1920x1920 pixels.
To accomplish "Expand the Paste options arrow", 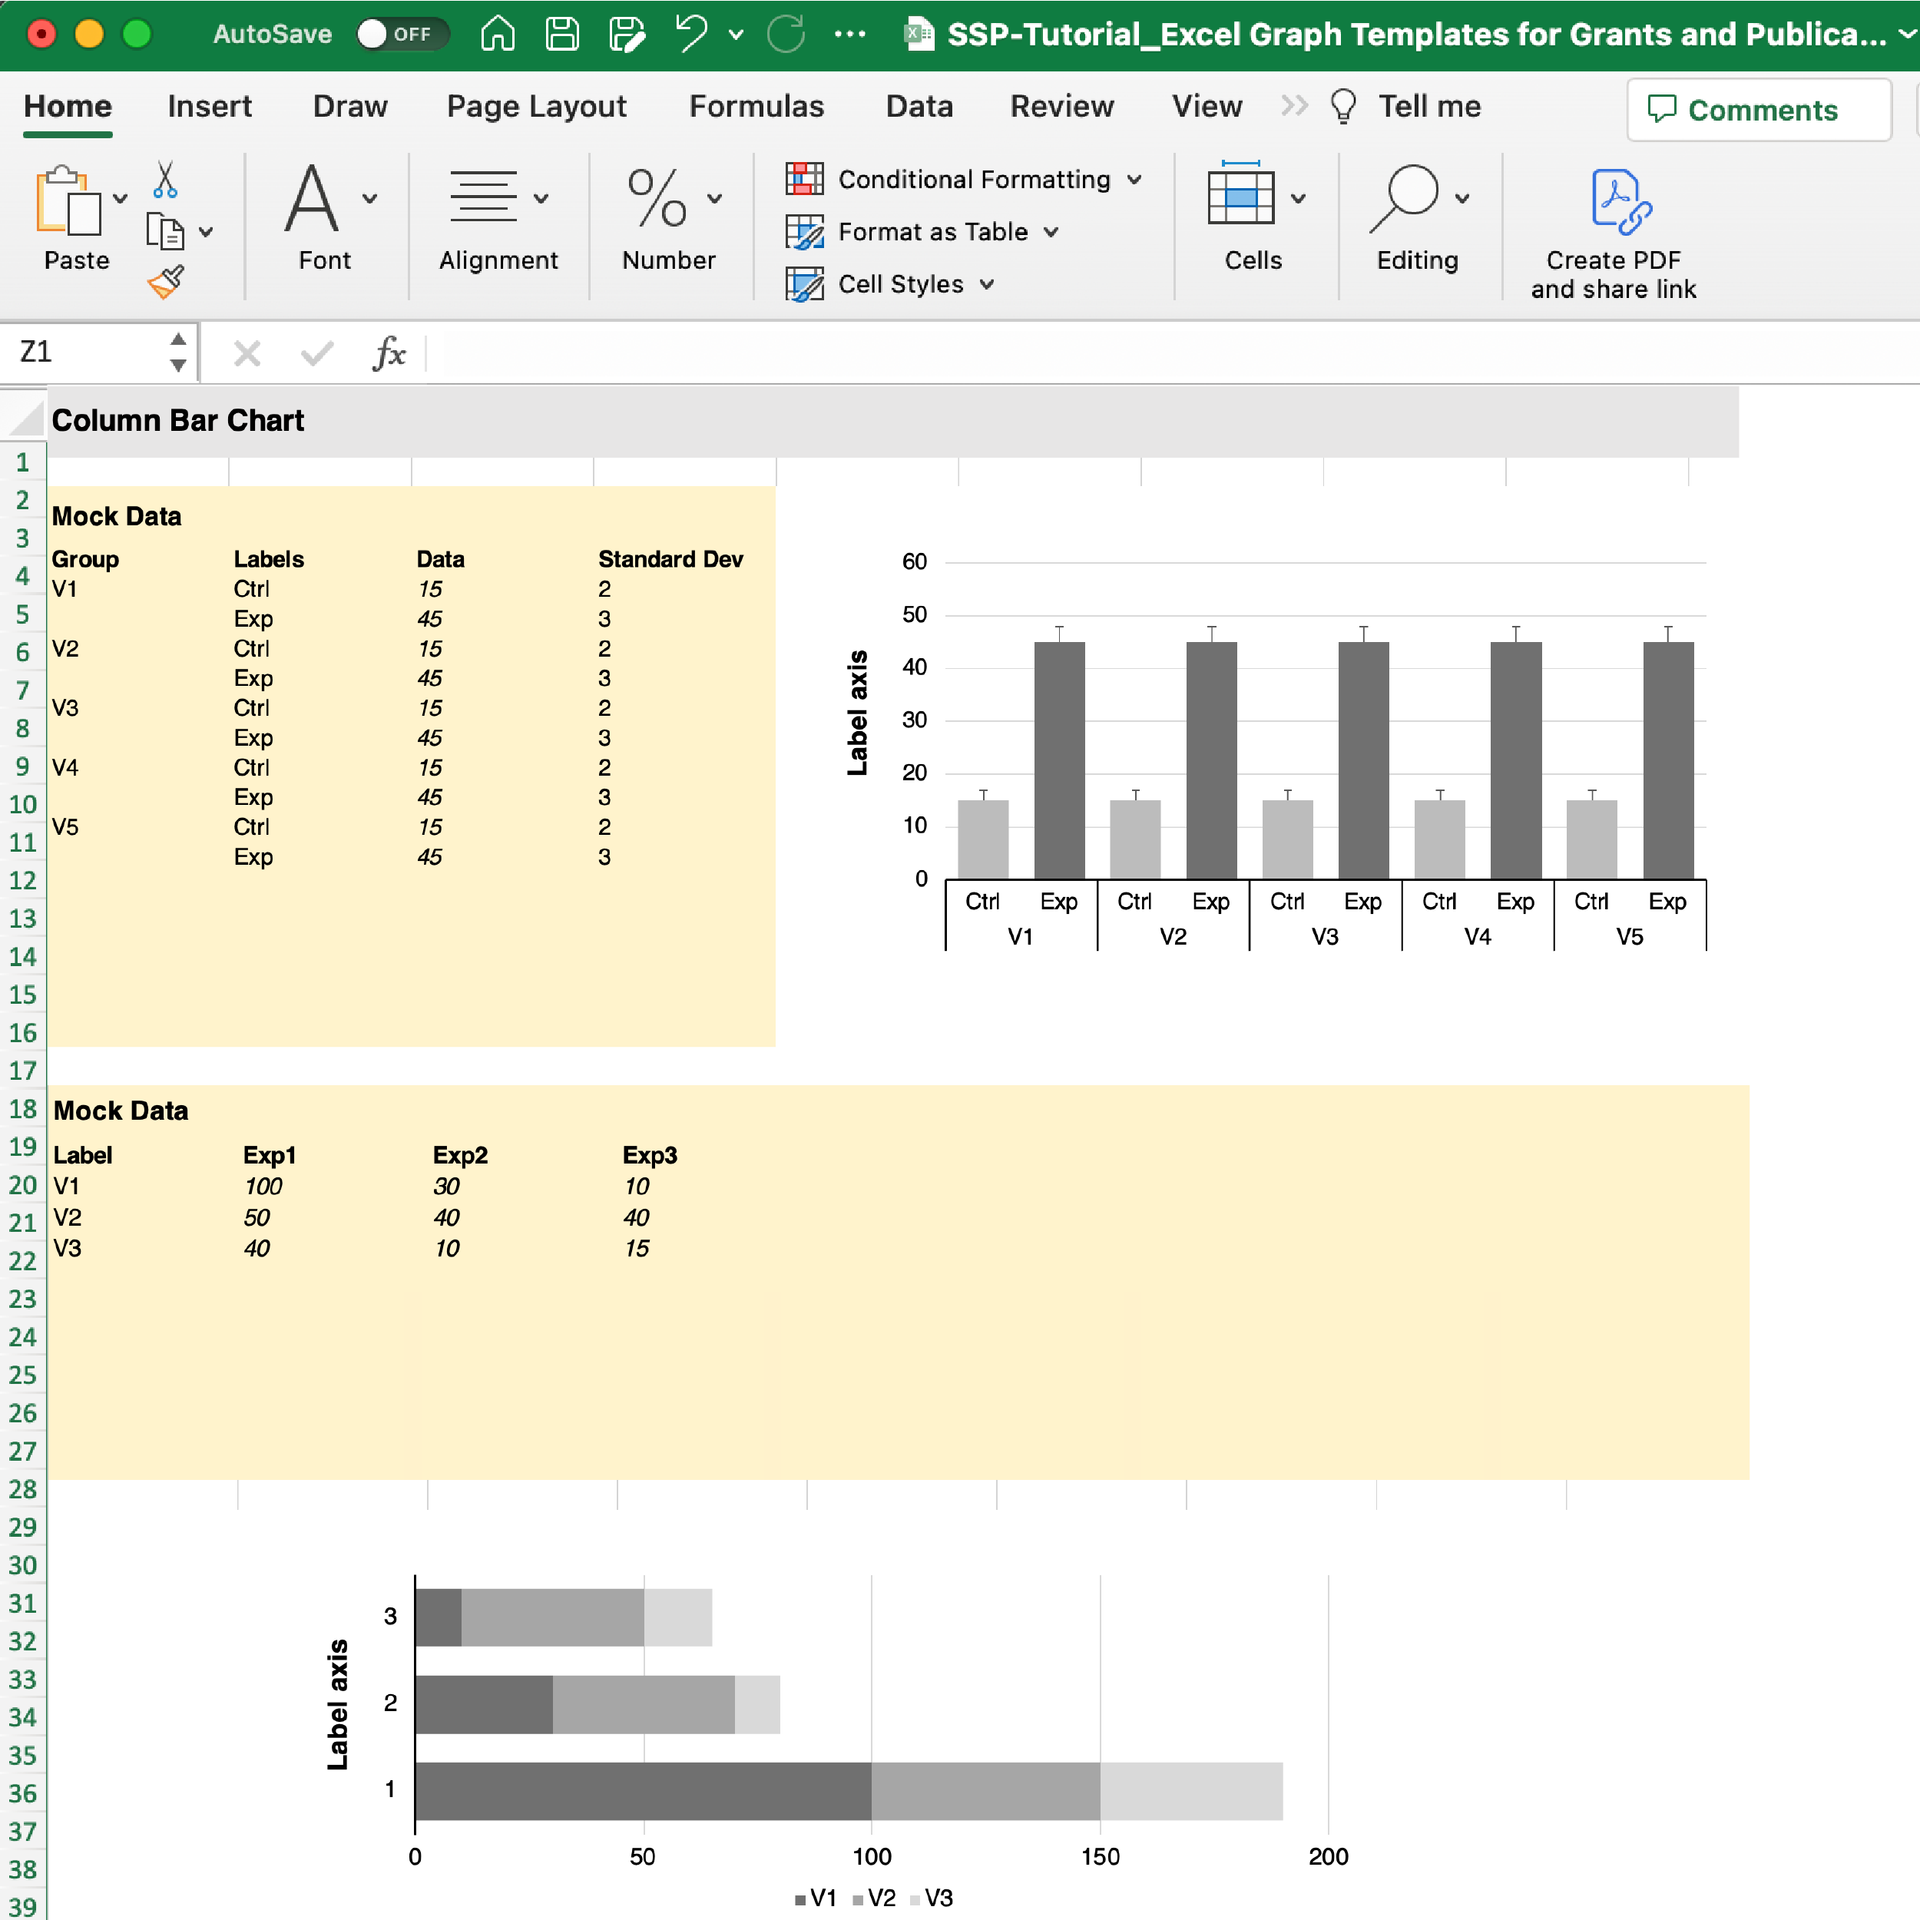I will pos(121,199).
